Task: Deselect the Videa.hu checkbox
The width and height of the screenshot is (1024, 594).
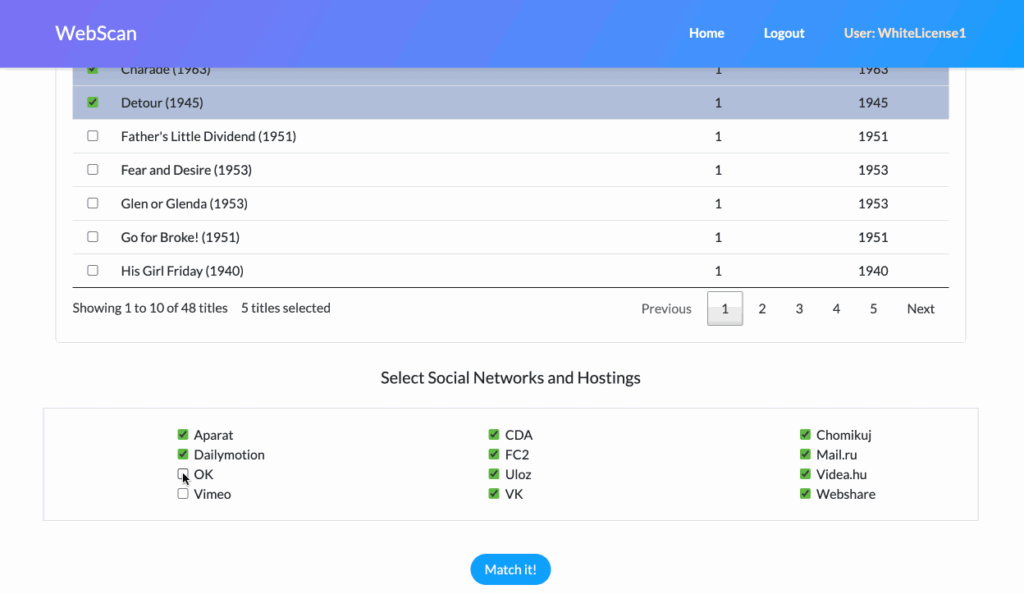Action: click(x=805, y=474)
